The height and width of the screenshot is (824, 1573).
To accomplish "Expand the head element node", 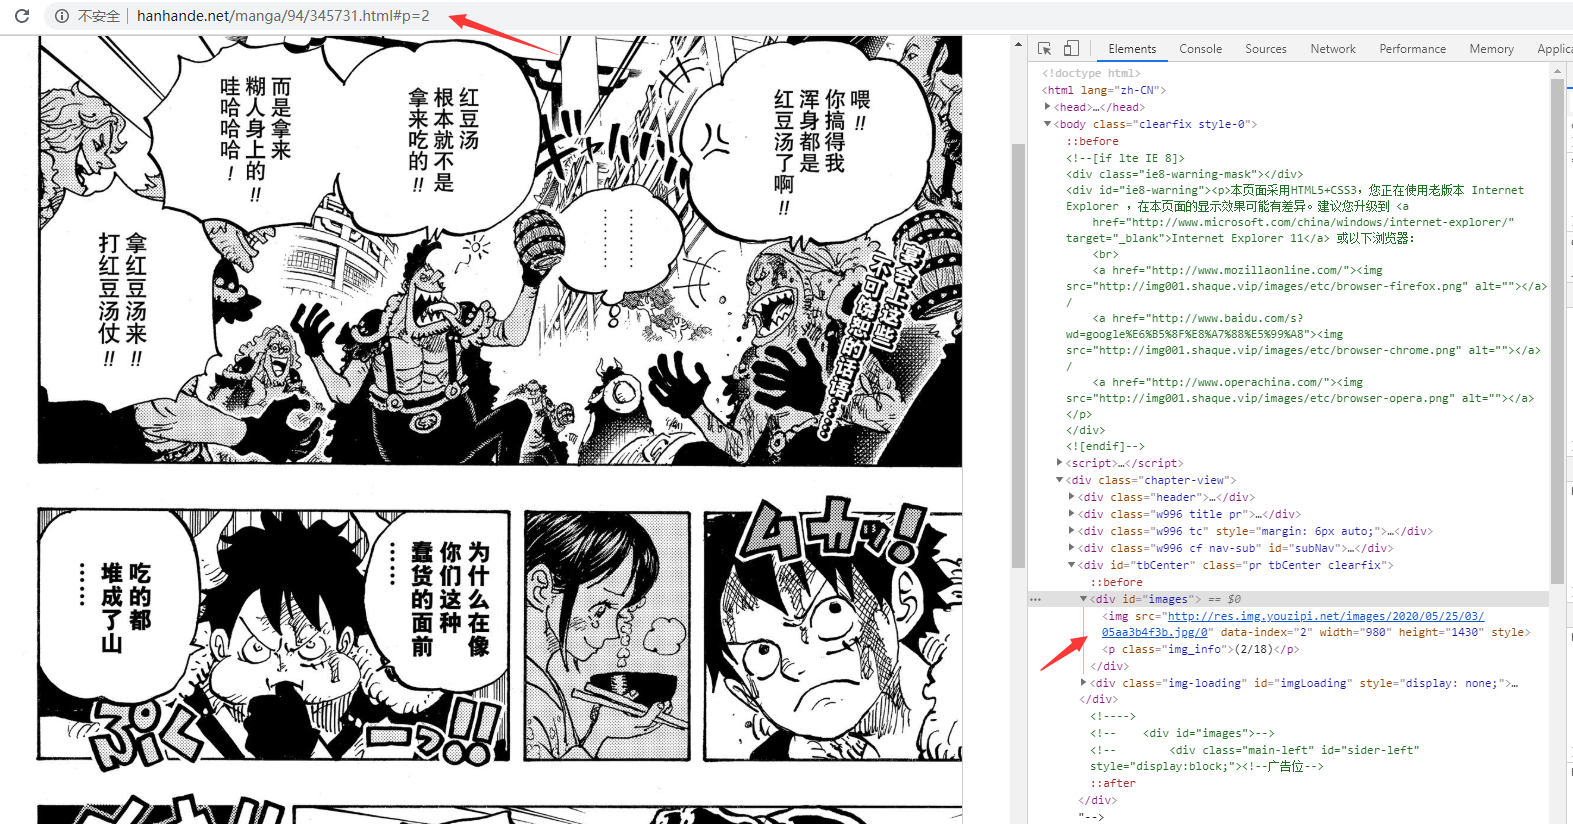I will (x=1048, y=107).
